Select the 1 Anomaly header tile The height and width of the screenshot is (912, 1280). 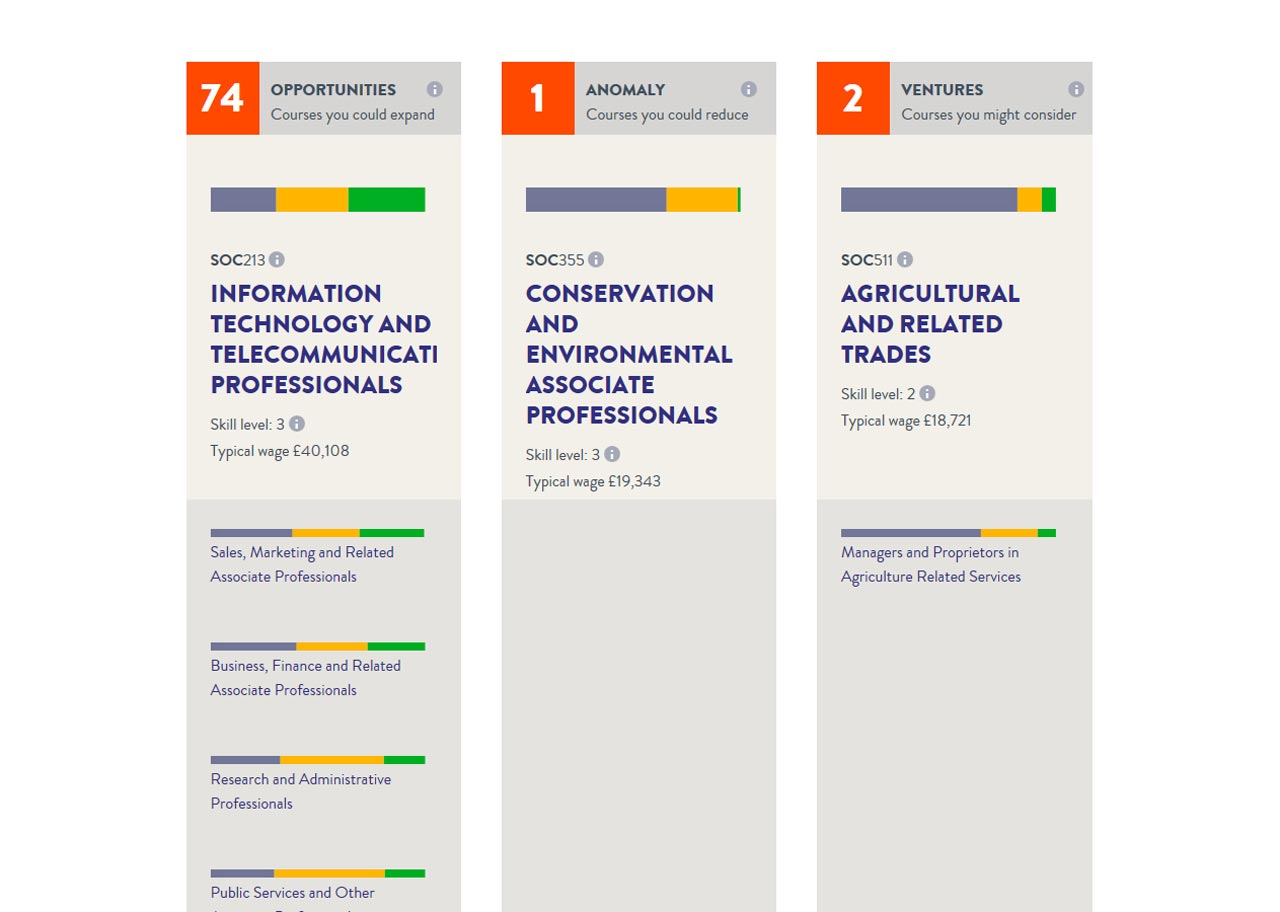click(538, 98)
